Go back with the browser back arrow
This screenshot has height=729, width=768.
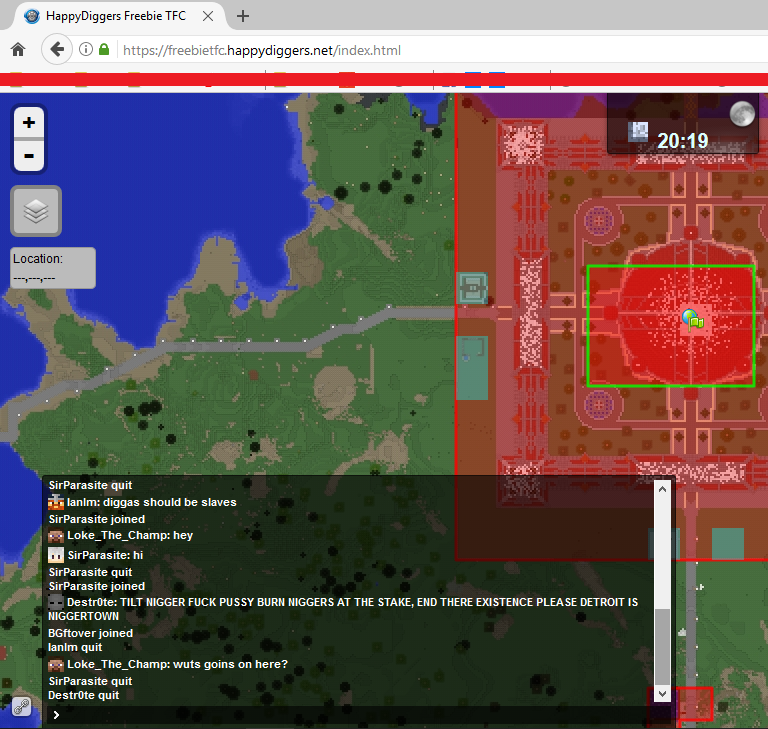57,50
